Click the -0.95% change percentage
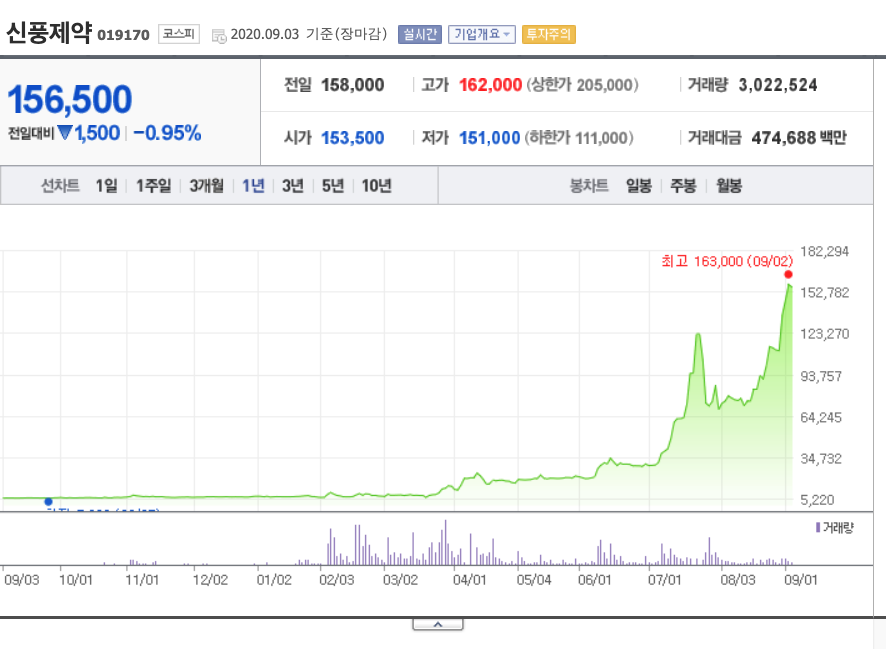 [x=167, y=133]
